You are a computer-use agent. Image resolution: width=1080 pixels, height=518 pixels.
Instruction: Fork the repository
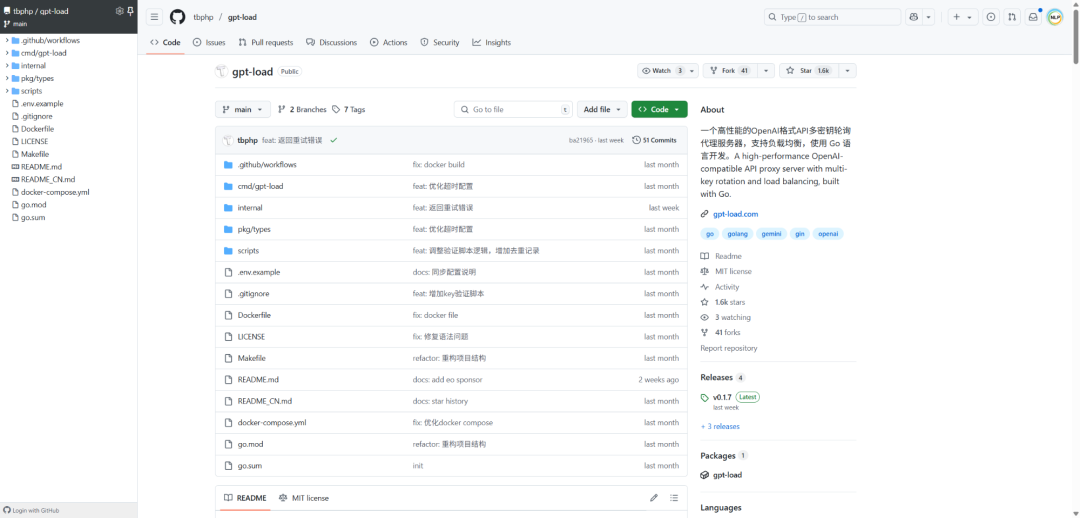click(x=730, y=71)
